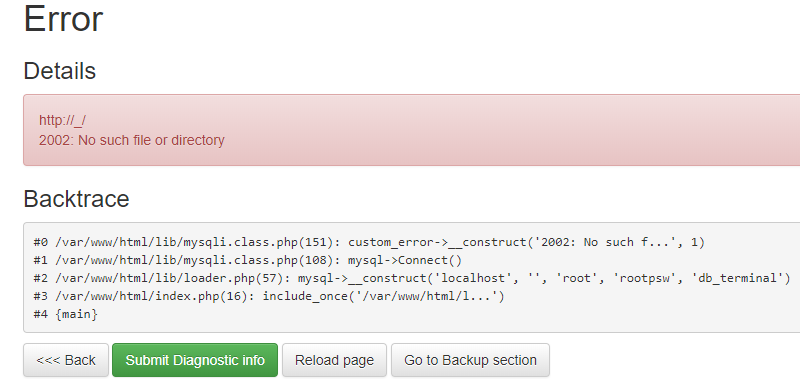Viewport: 800px width, 387px height.
Task: Select the http://_/ URL text
Action: coord(62,120)
